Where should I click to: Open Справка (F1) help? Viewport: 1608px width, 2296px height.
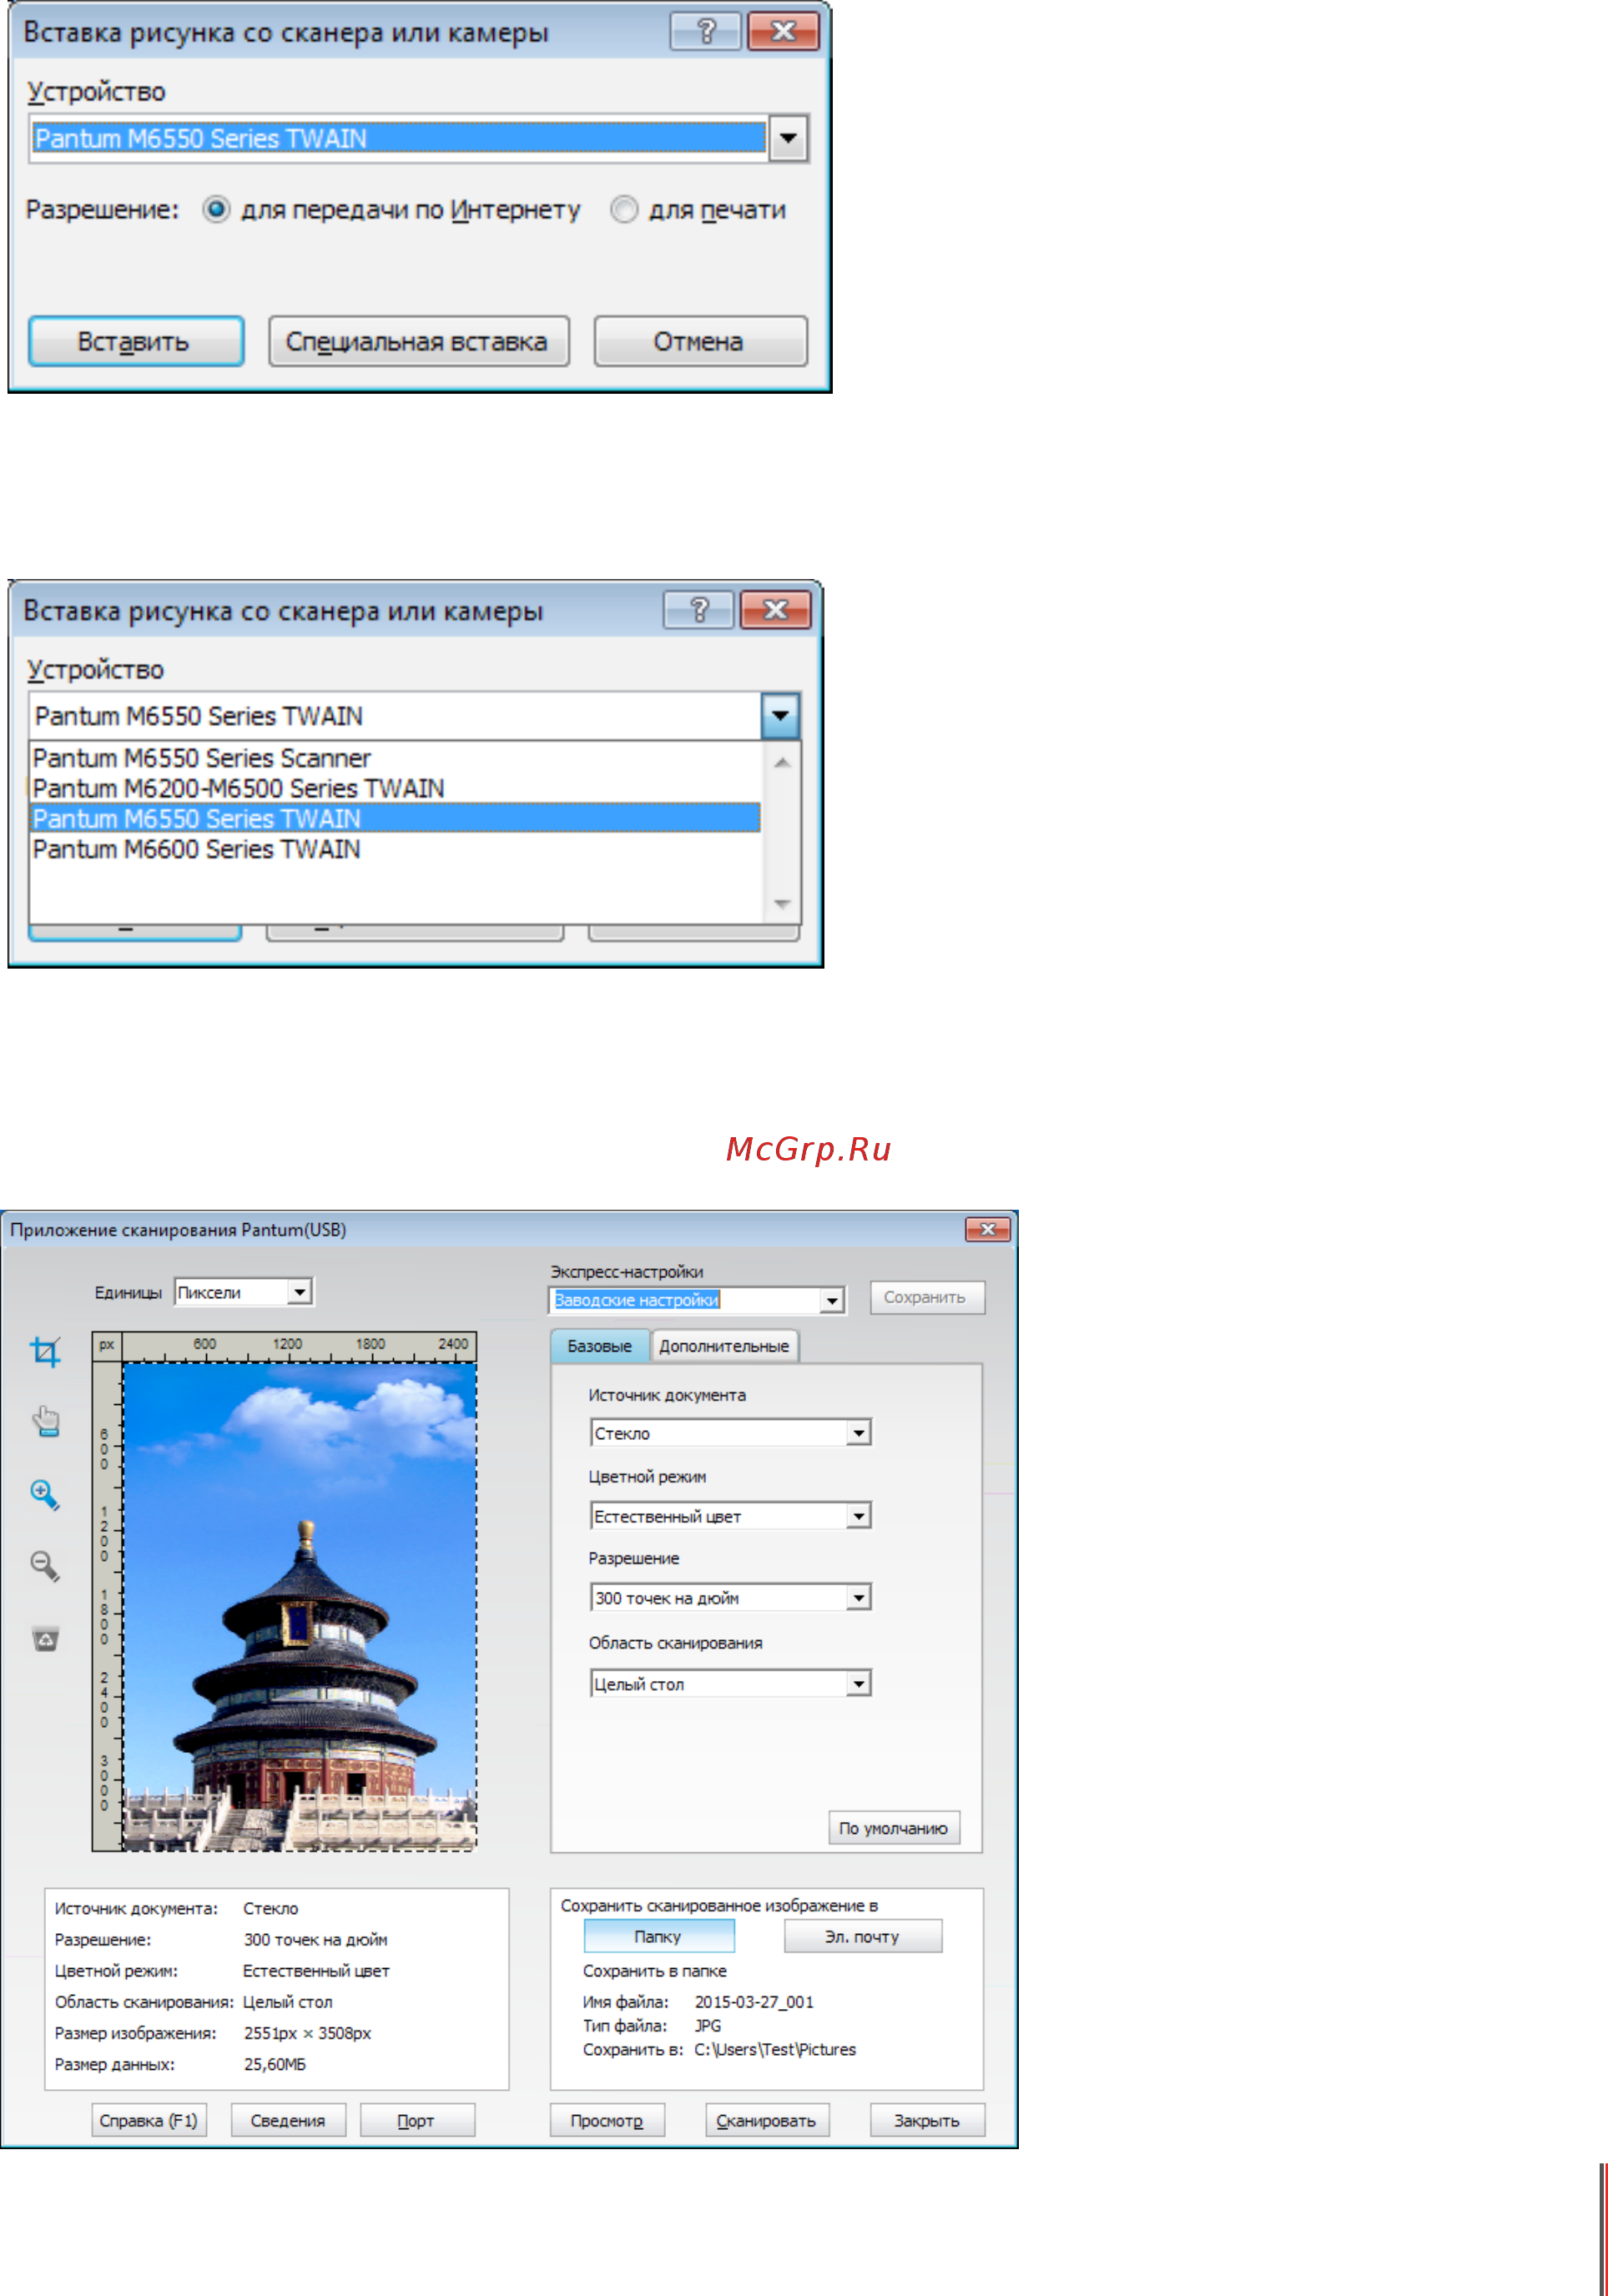(149, 2120)
